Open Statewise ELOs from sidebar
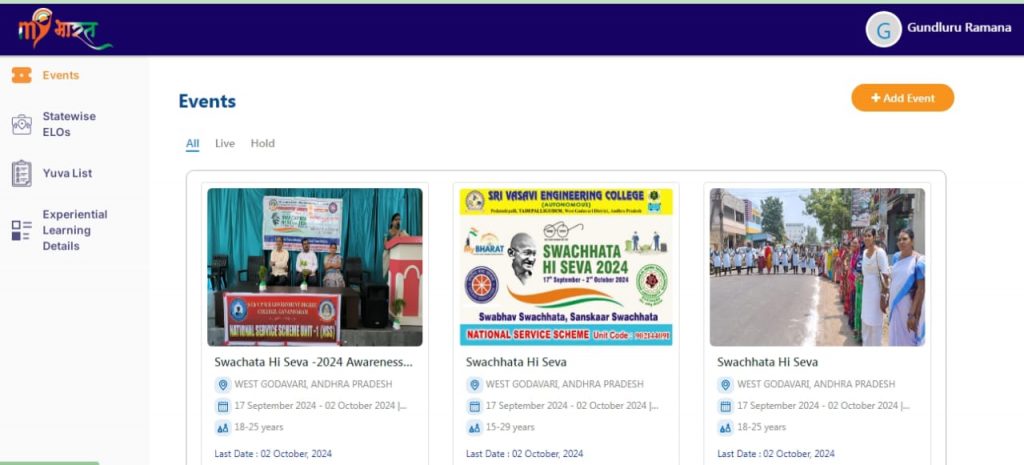This screenshot has width=1024, height=465. click(x=69, y=124)
